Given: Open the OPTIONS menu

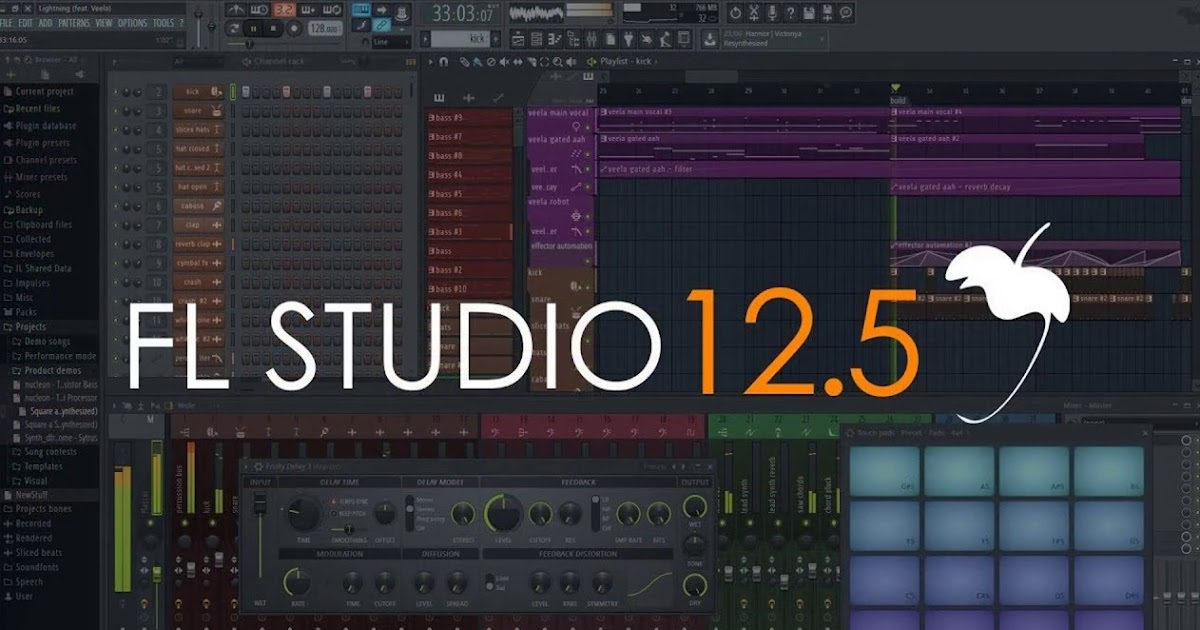Looking at the screenshot, I should tap(132, 23).
